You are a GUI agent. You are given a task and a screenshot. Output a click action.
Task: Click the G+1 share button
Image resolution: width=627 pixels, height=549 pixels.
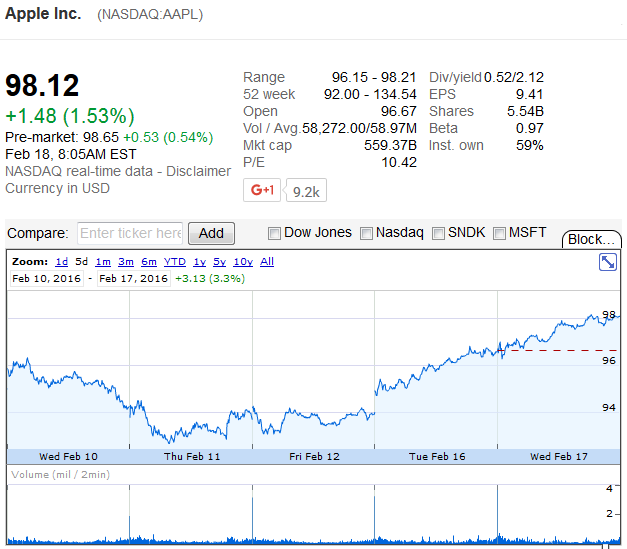pyautogui.click(x=262, y=190)
